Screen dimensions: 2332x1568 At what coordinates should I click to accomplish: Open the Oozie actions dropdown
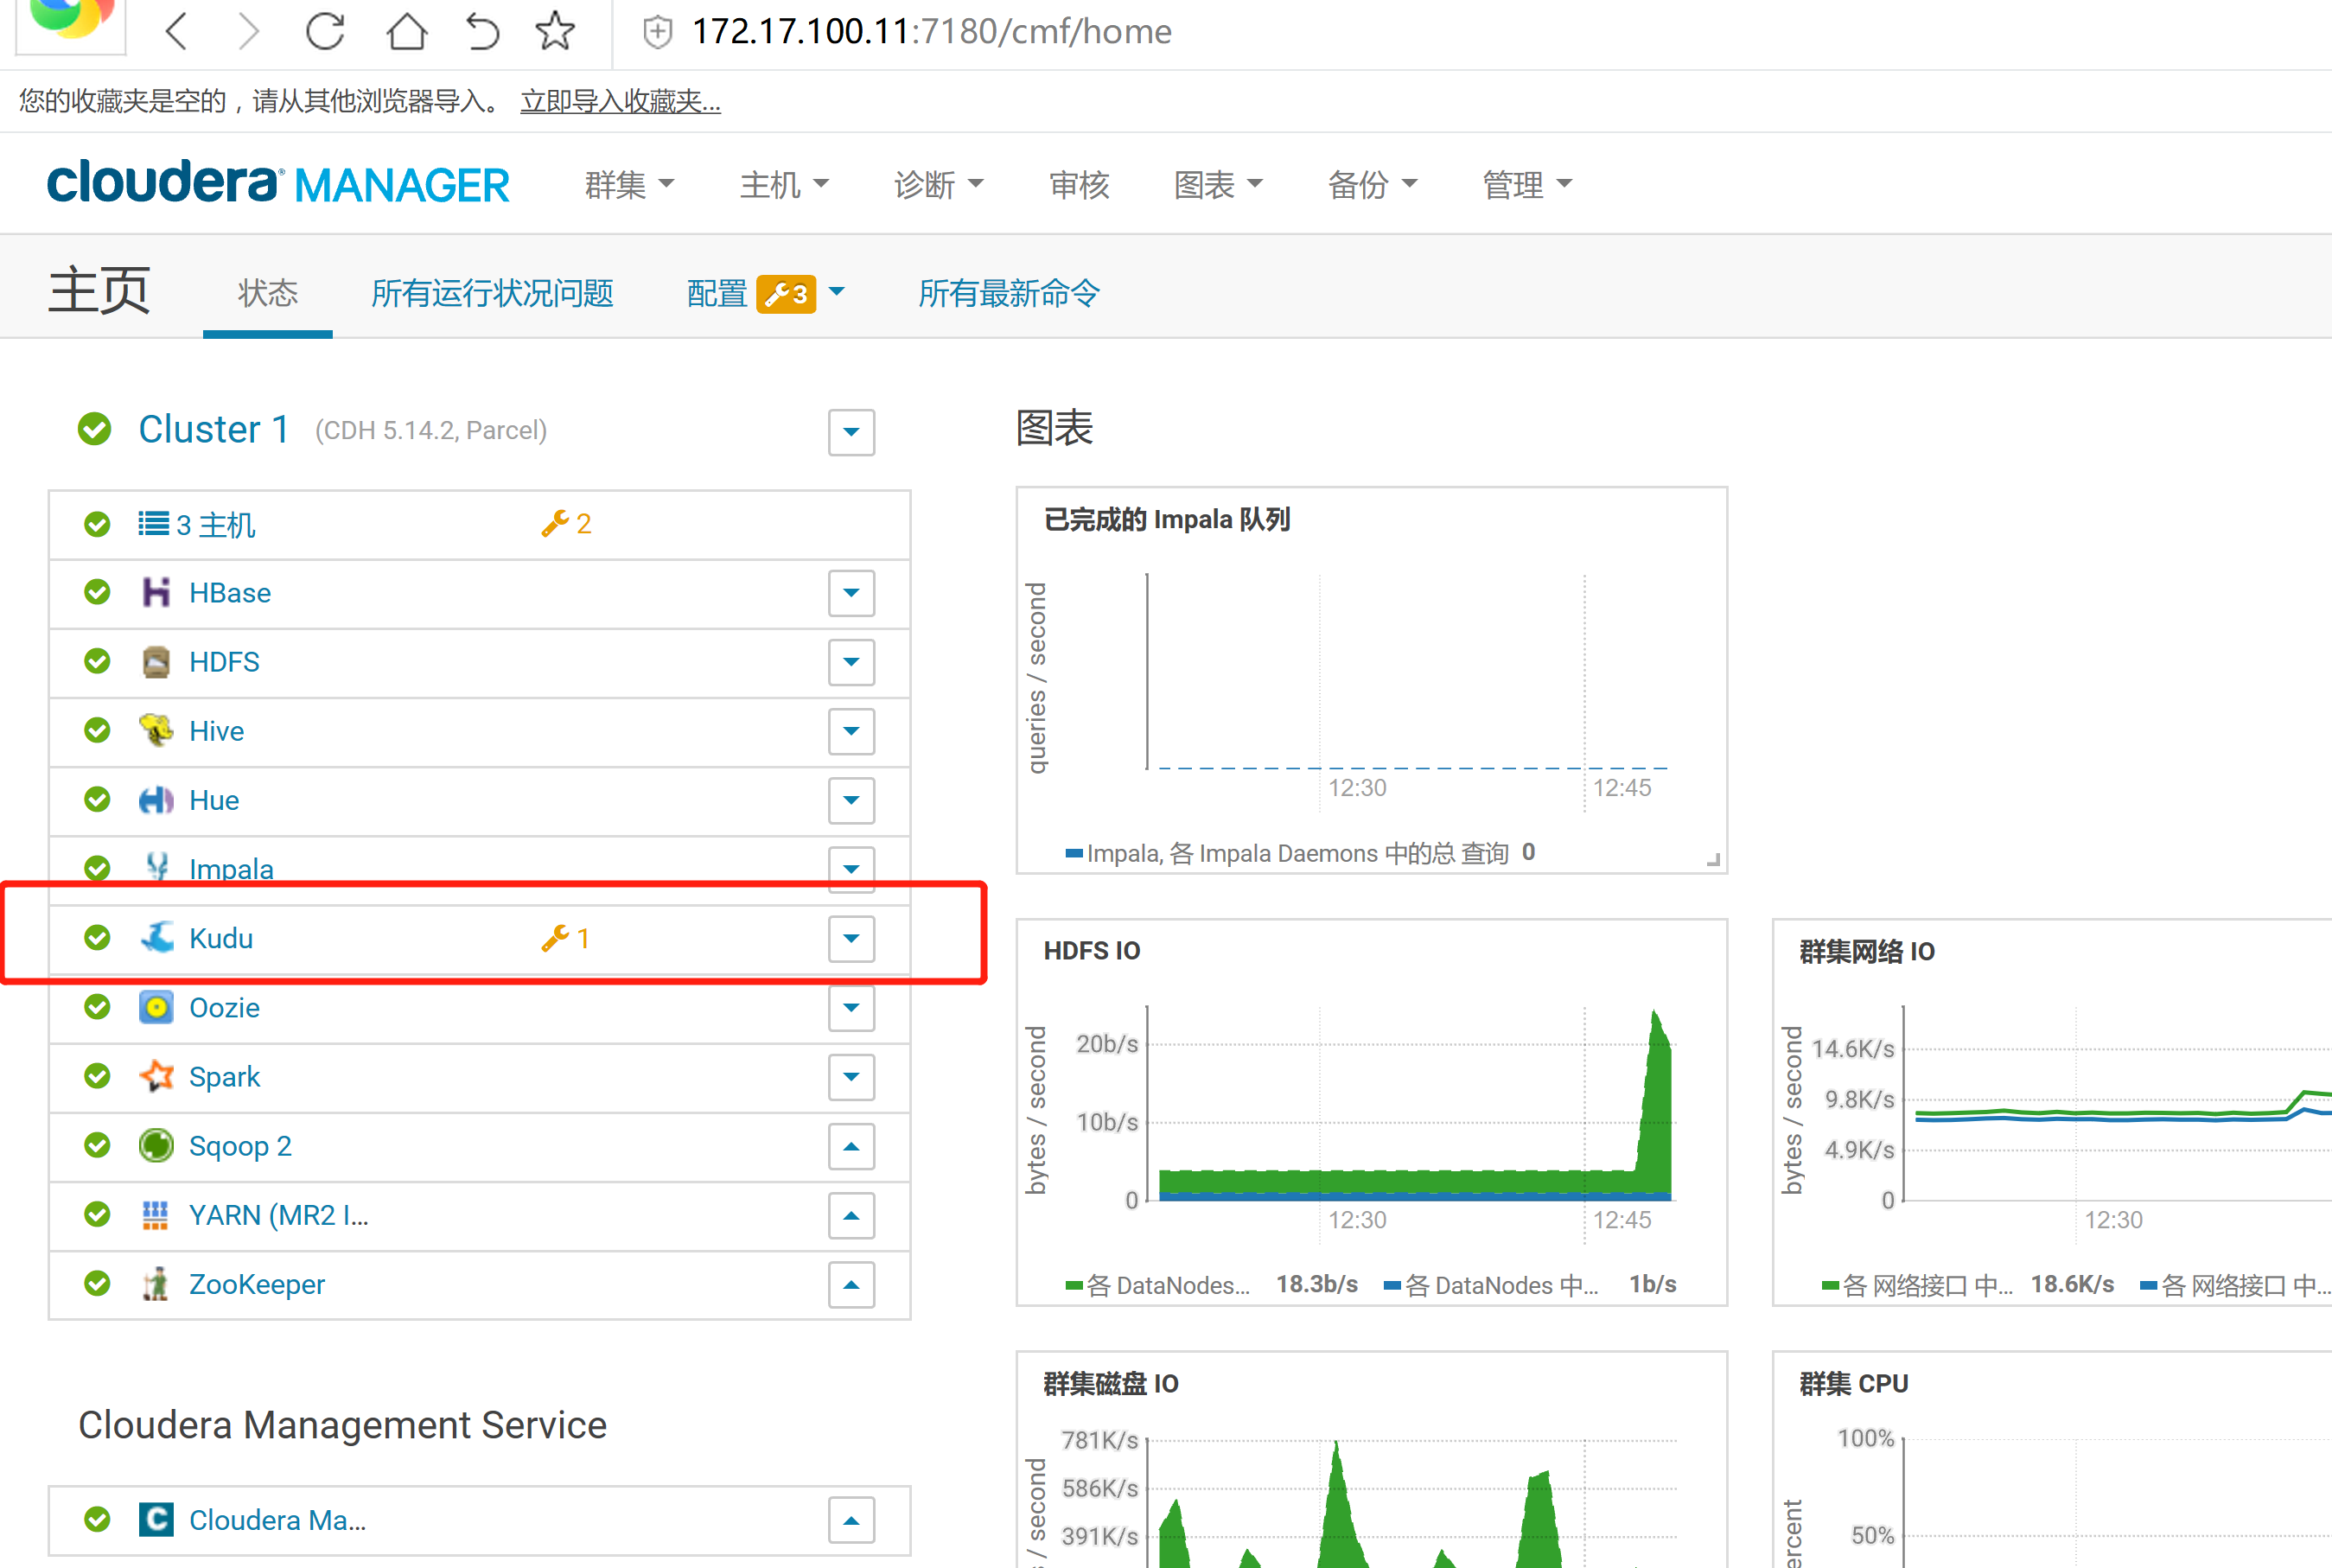[851, 1007]
